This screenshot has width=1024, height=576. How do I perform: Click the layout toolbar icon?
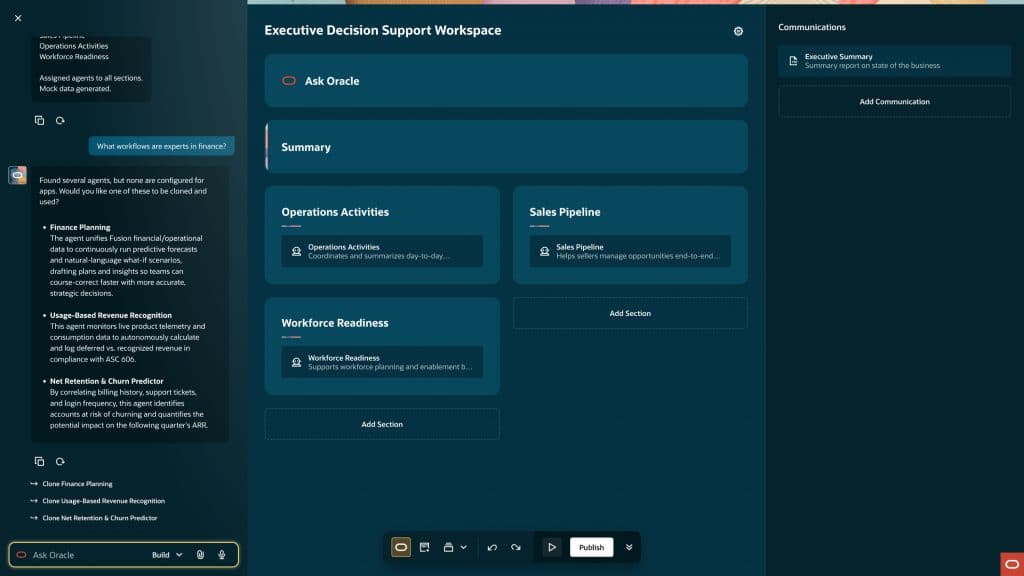(449, 547)
